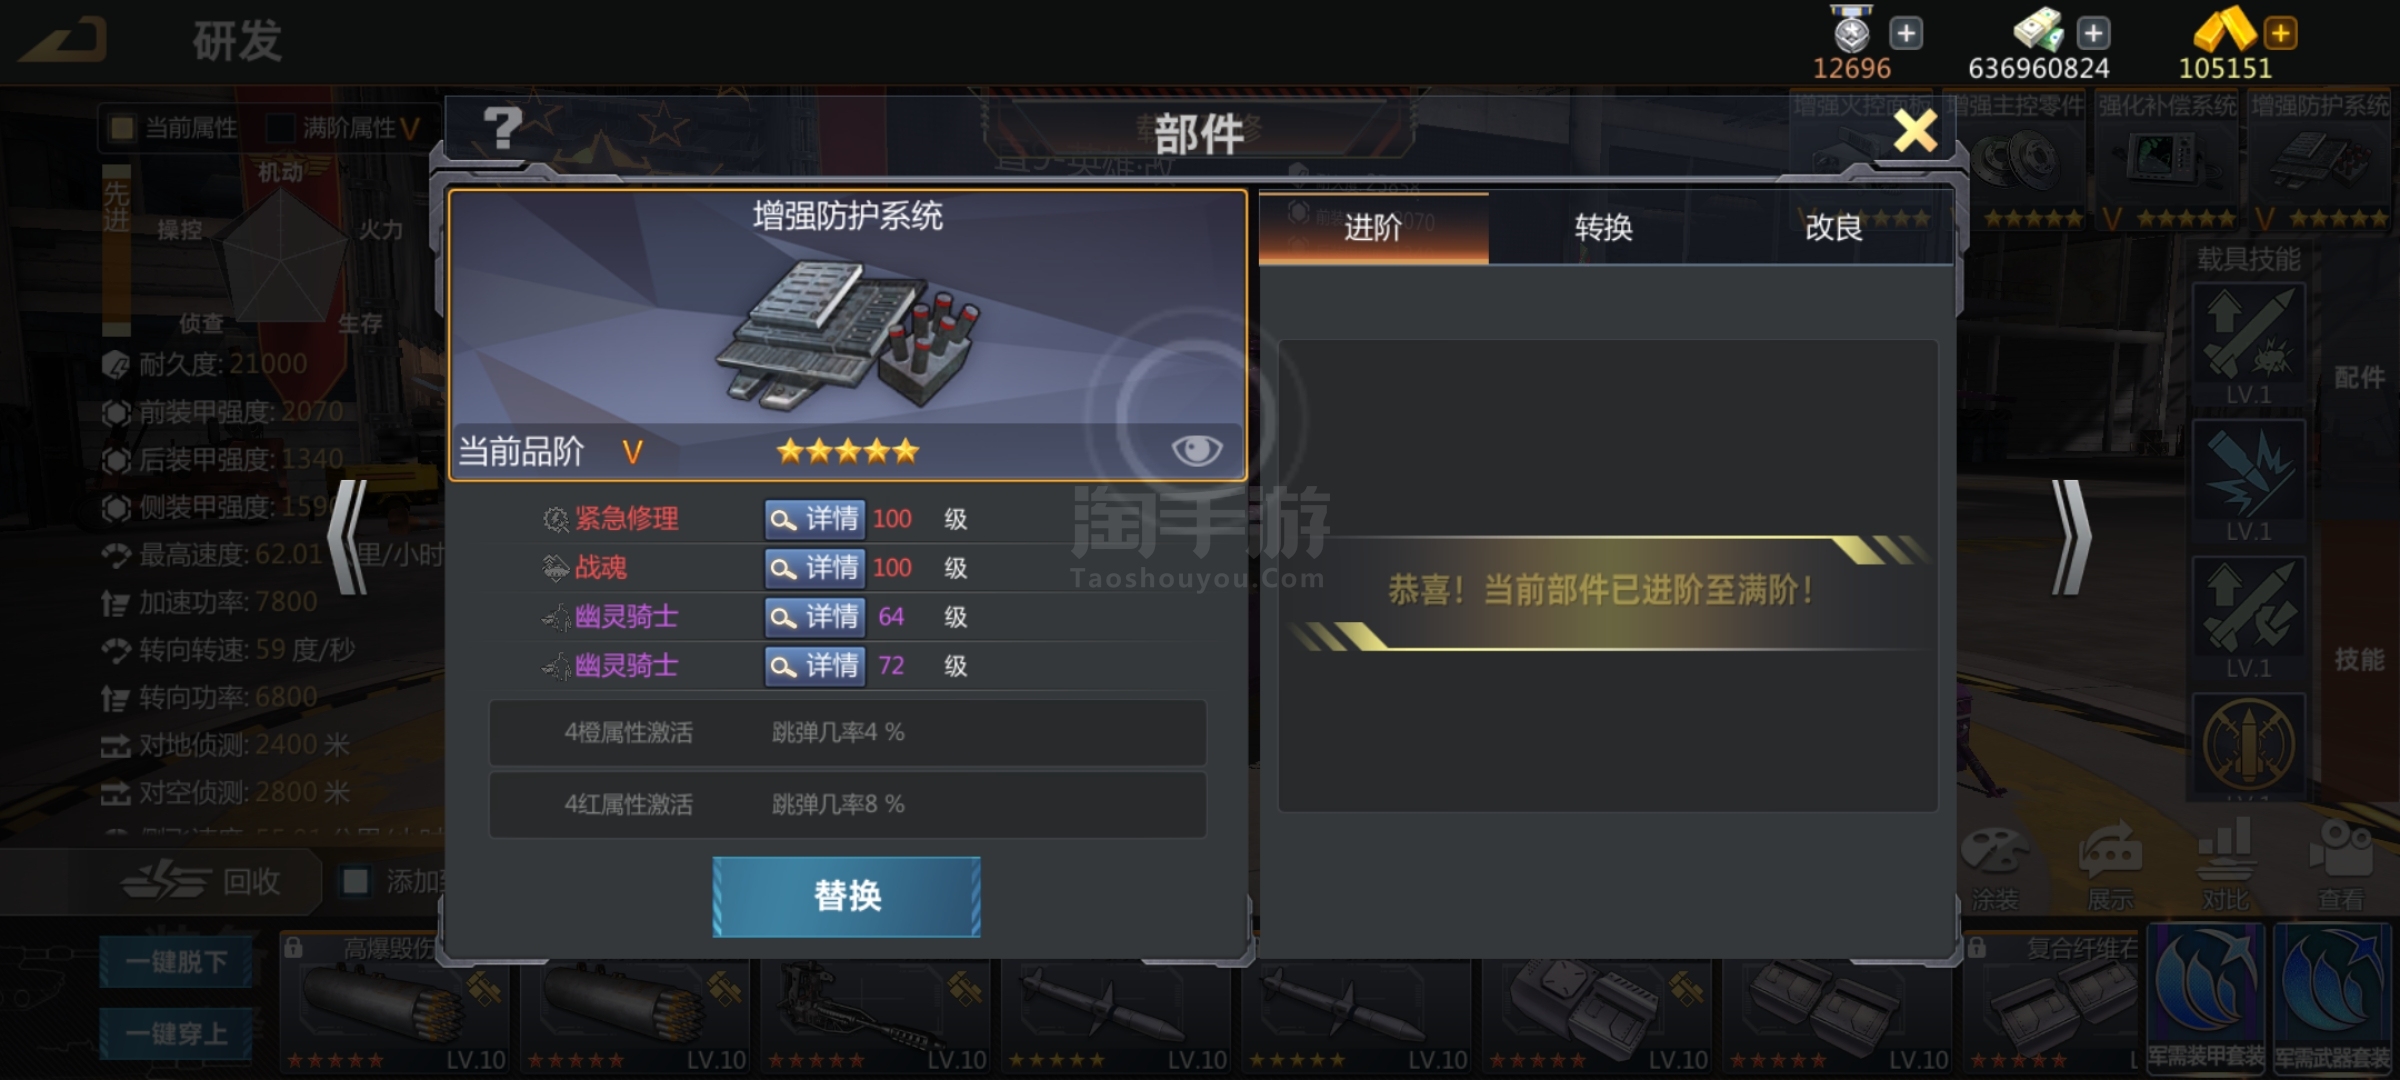The width and height of the screenshot is (2400, 1080).
Task: Toggle the eye visibility icon on component
Action: click(1196, 451)
